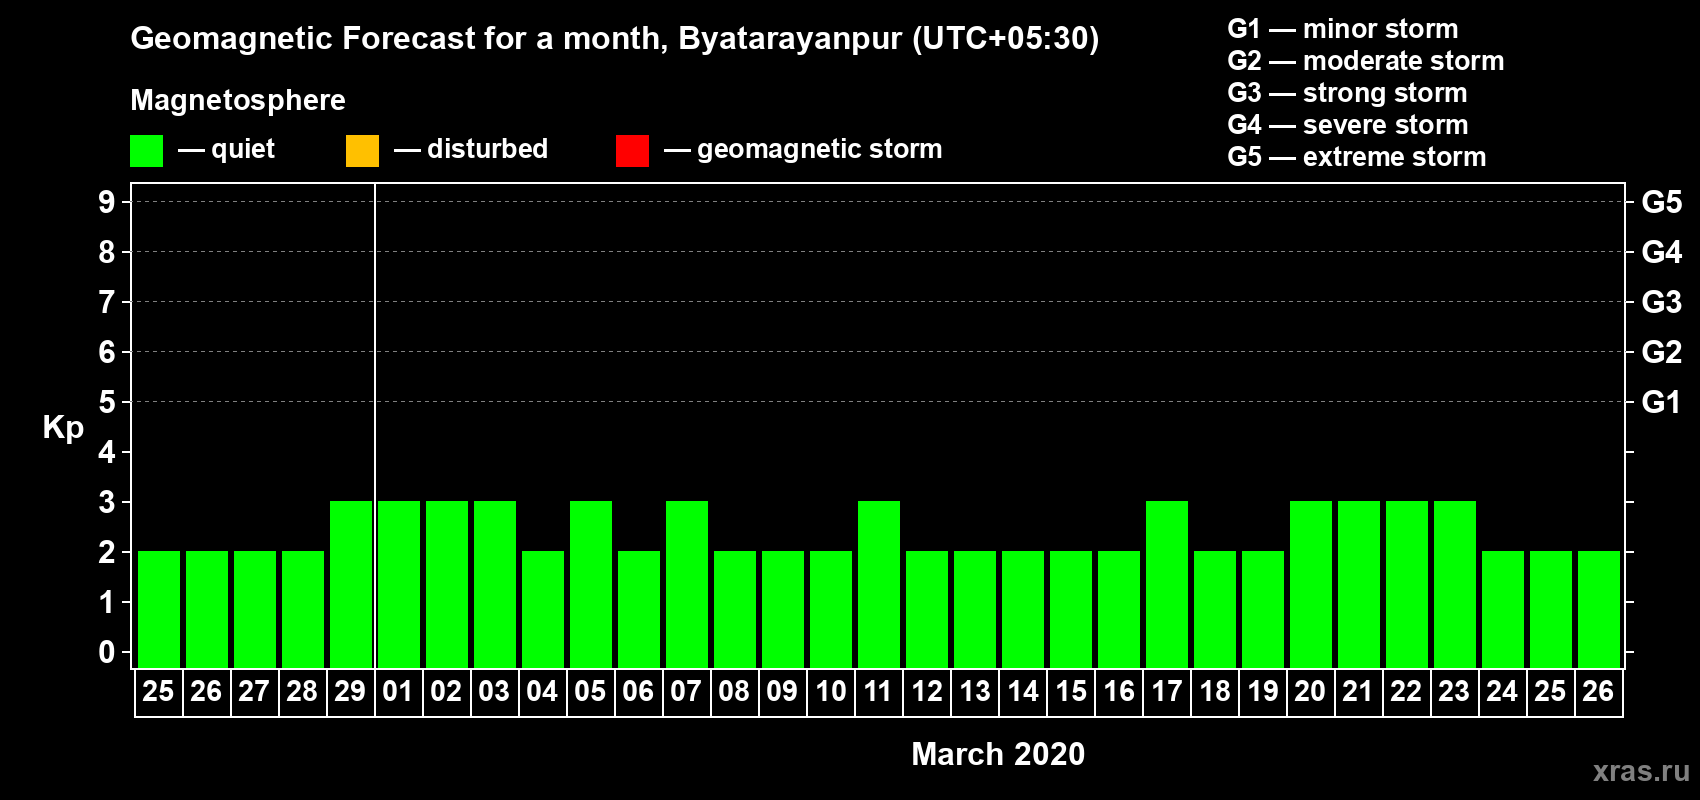Click the 'March 2020' label below the chart

(x=998, y=754)
